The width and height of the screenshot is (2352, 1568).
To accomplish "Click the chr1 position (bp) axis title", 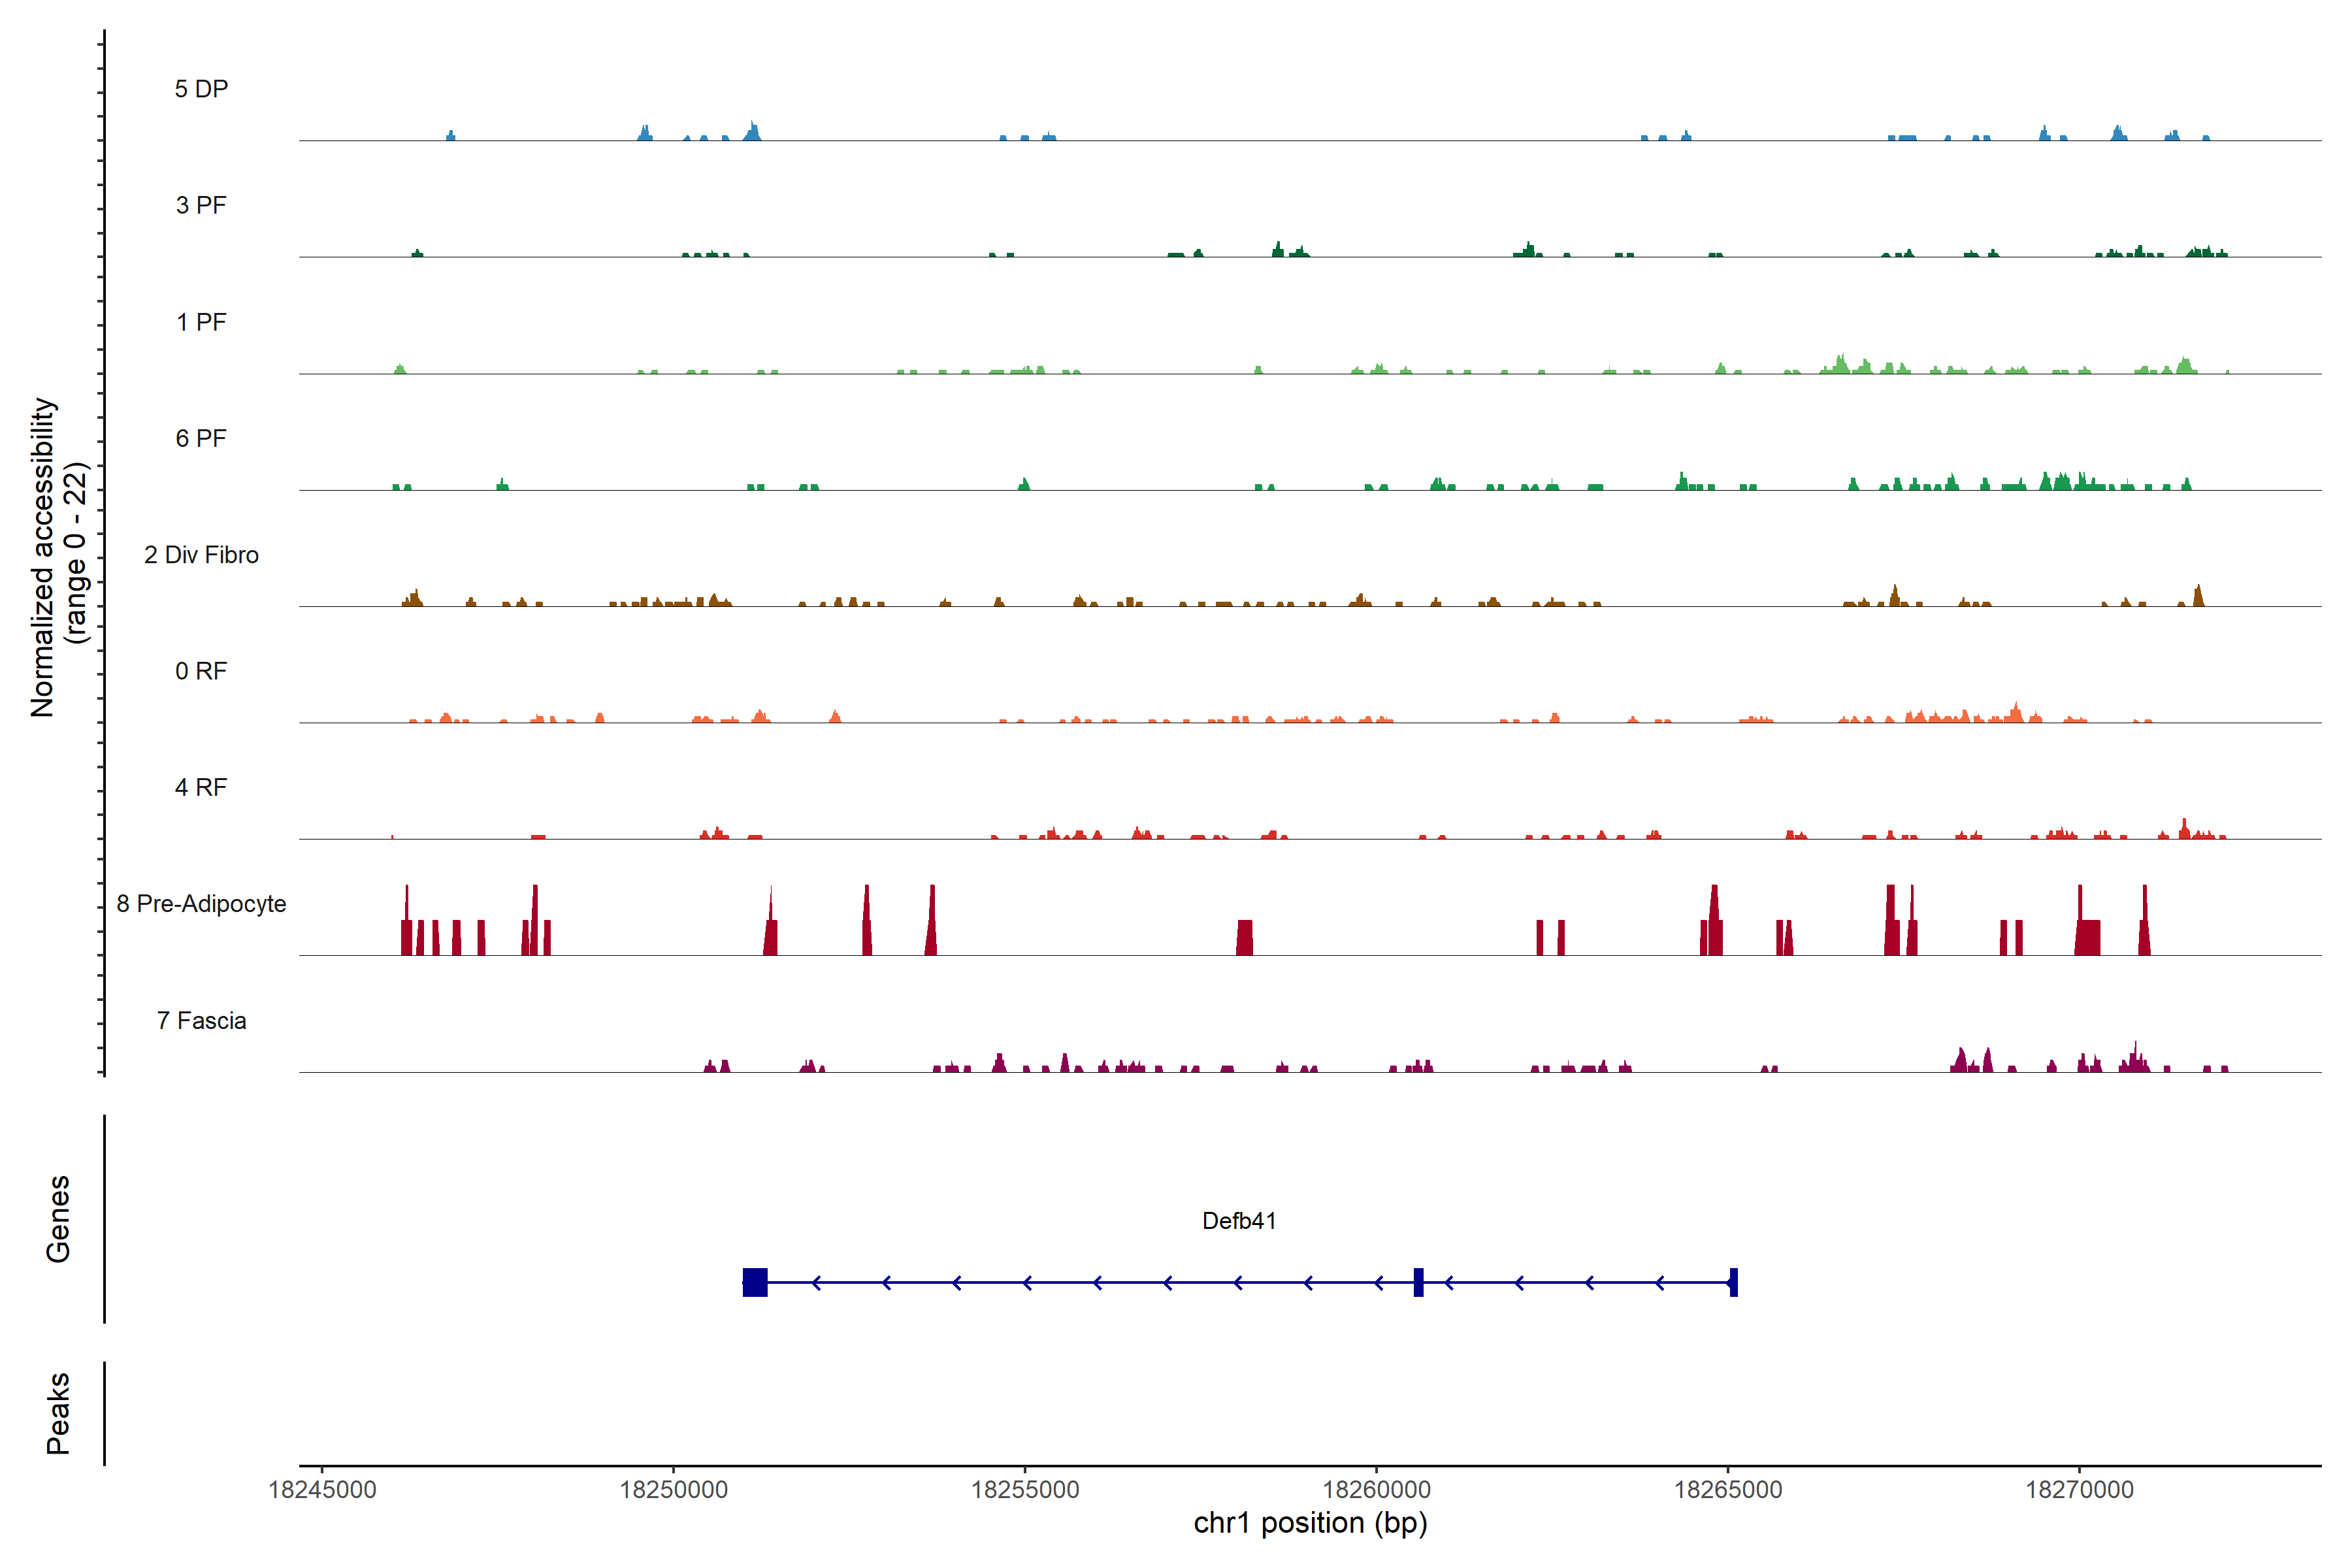I will click(1310, 1523).
